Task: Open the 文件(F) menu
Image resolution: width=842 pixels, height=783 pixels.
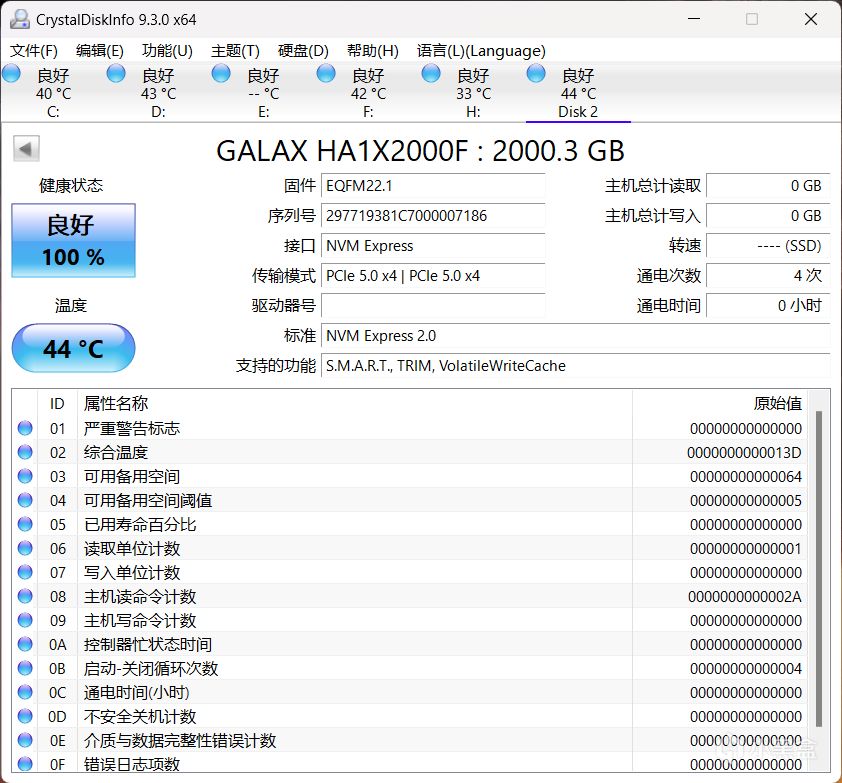Action: (34, 51)
